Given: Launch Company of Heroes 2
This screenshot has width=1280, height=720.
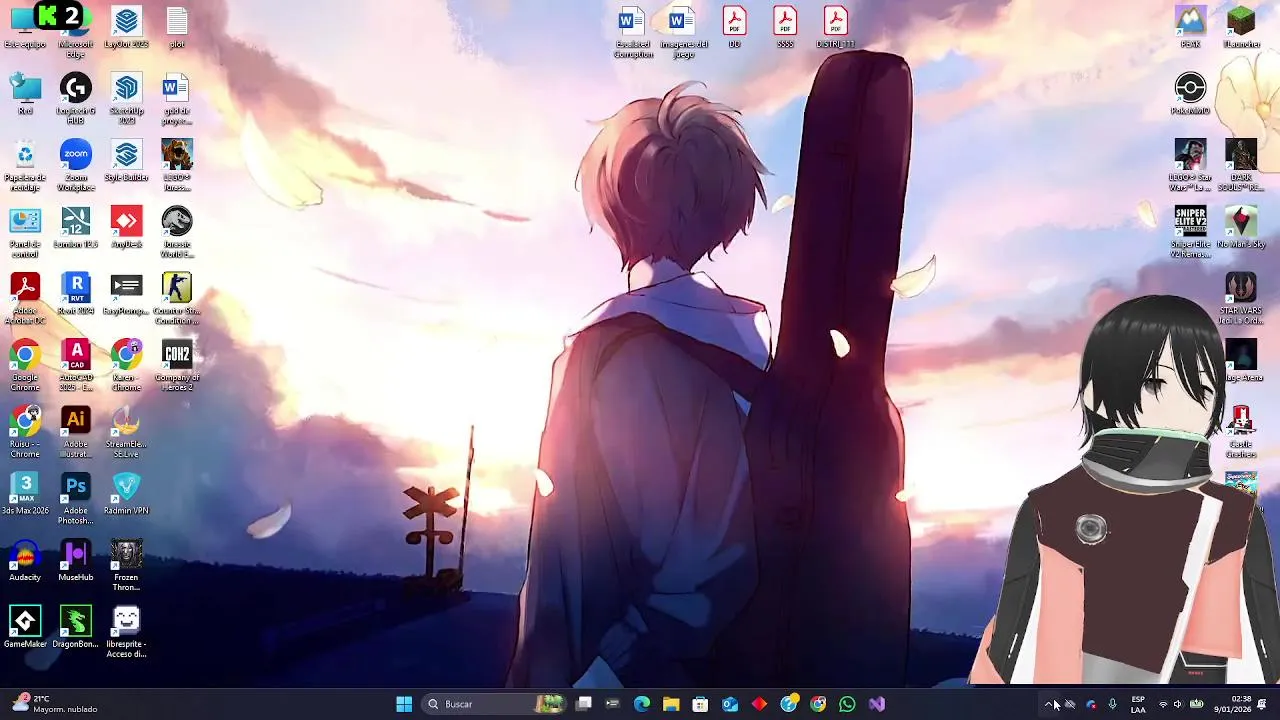Looking at the screenshot, I should click(x=177, y=364).
